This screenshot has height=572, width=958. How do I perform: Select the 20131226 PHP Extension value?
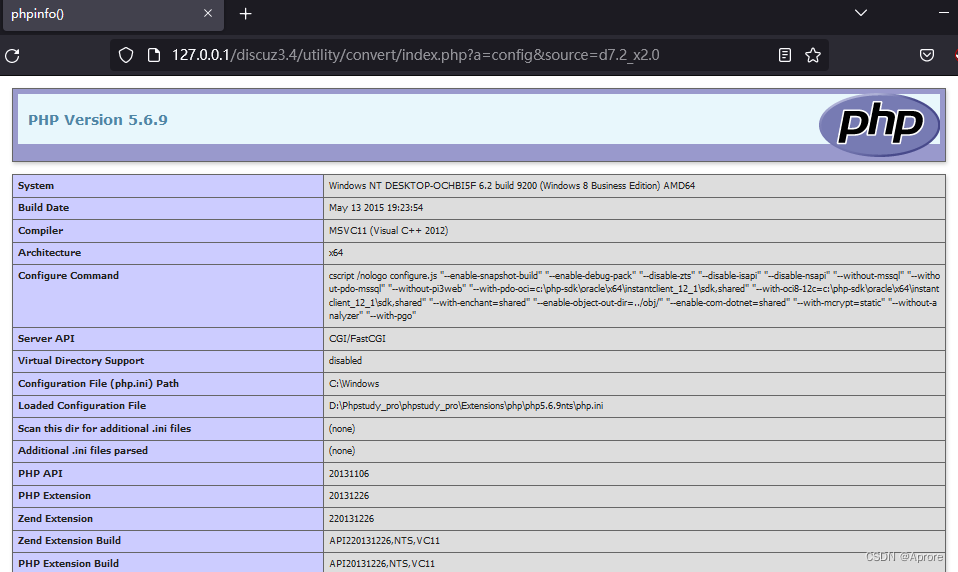[349, 496]
